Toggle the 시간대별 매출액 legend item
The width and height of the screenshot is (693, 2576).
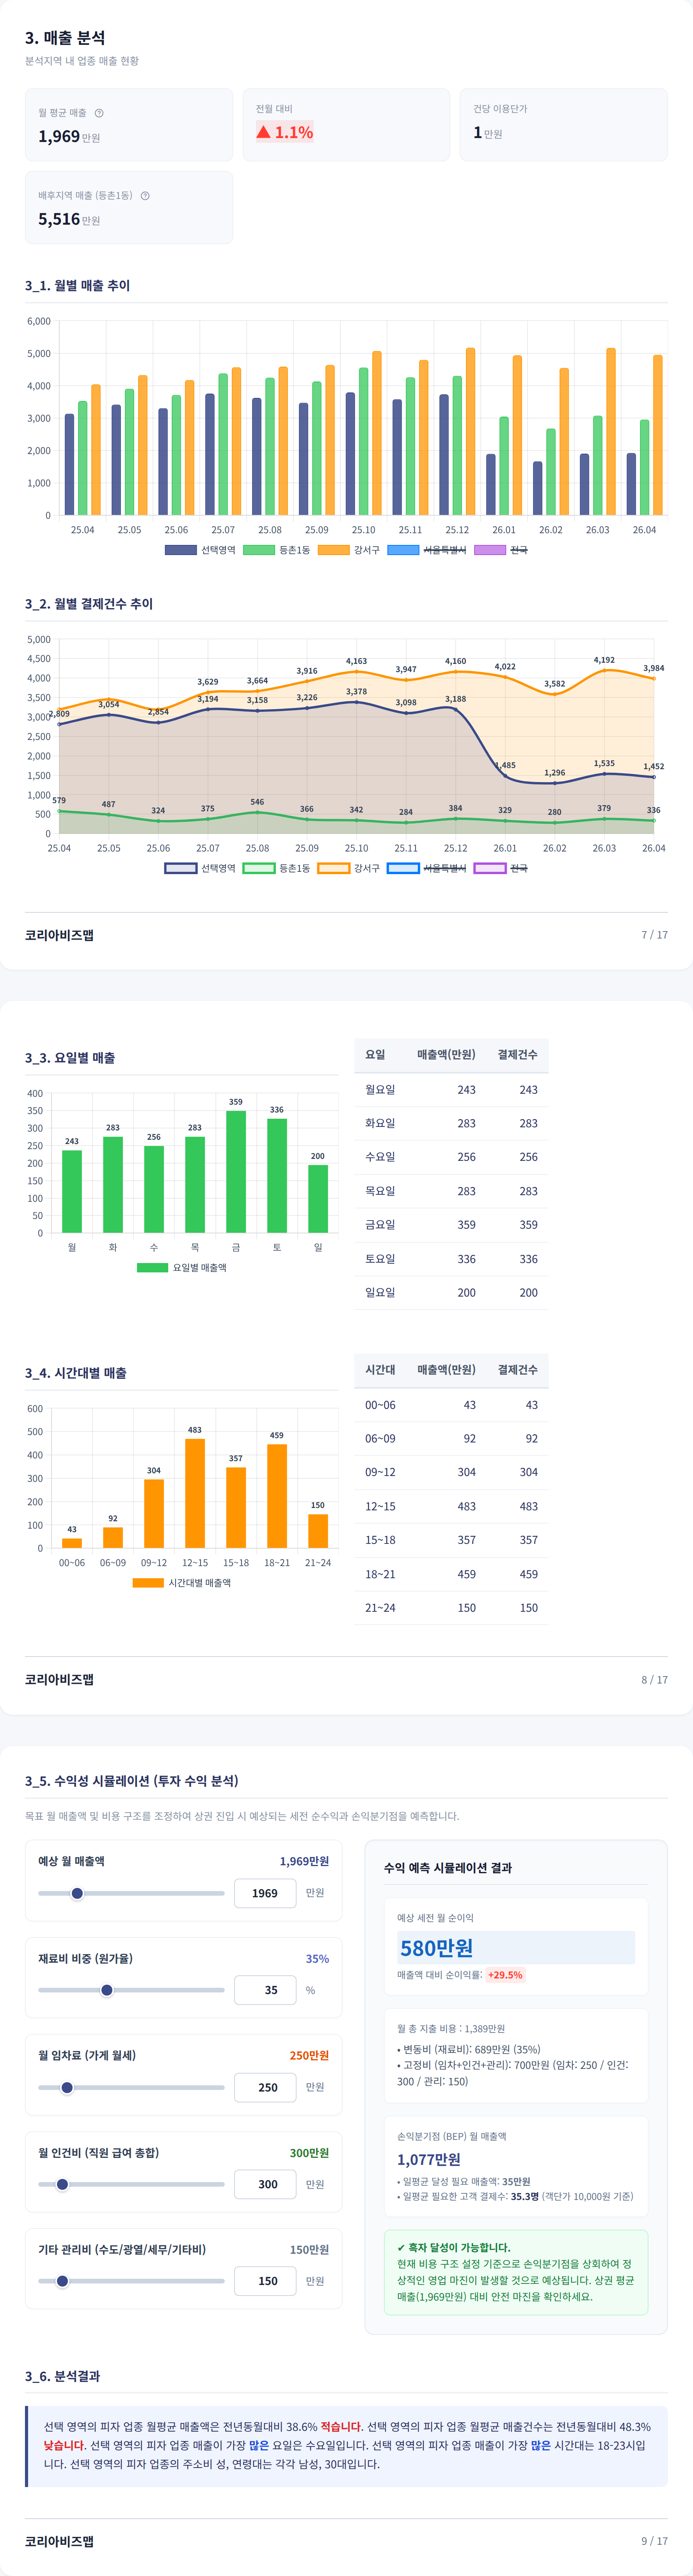click(x=181, y=1583)
